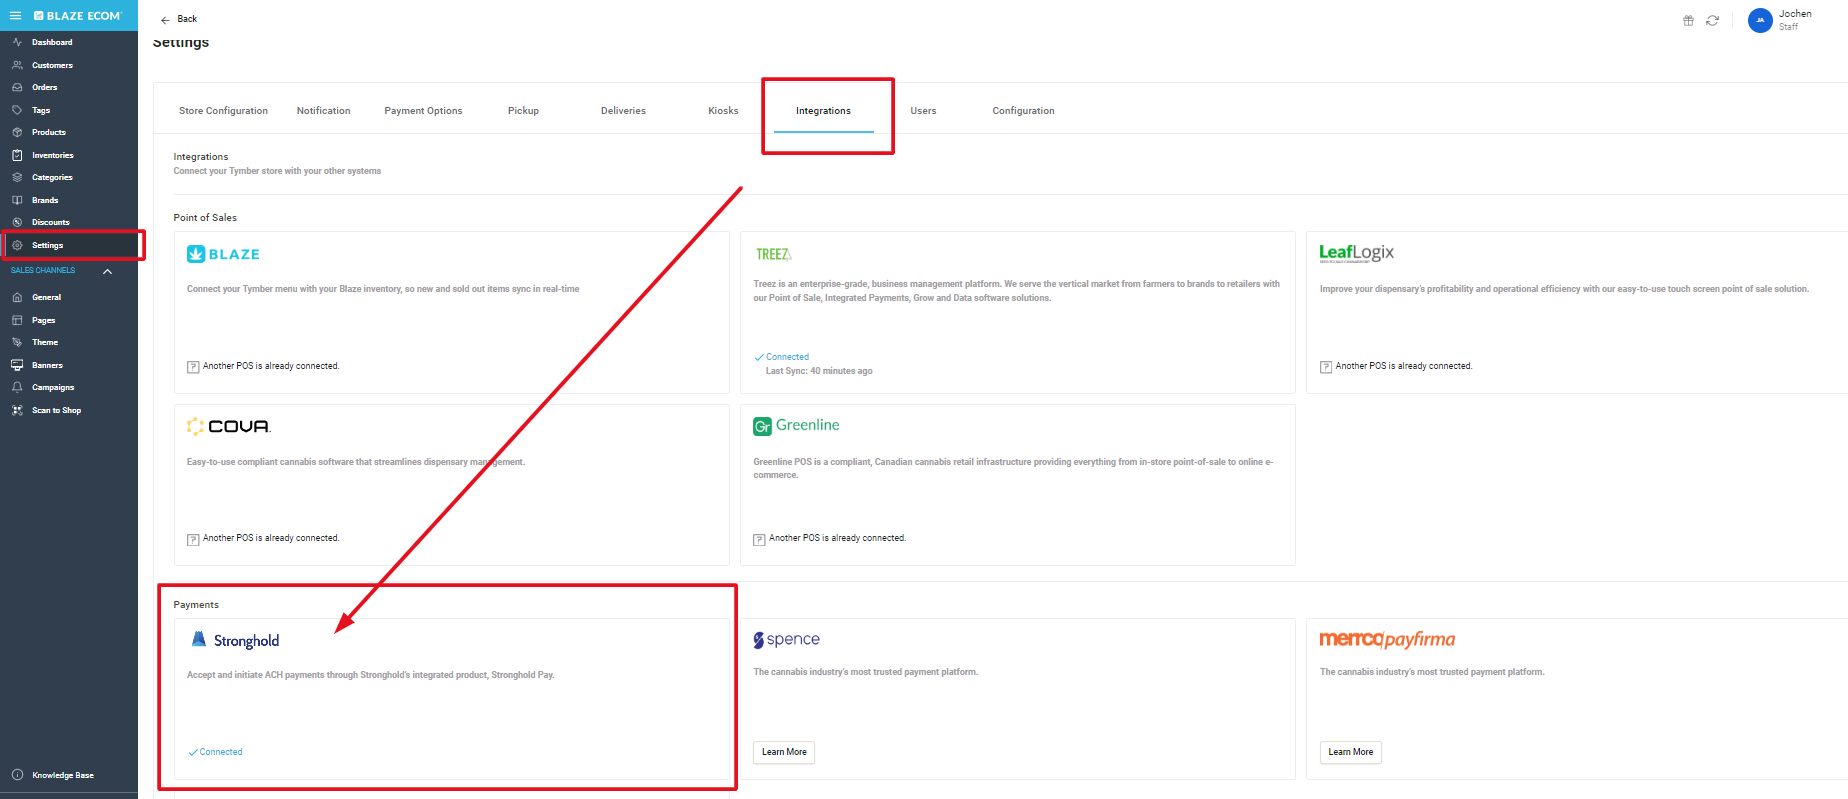Click the LeafLogix logo

[x=1356, y=253]
